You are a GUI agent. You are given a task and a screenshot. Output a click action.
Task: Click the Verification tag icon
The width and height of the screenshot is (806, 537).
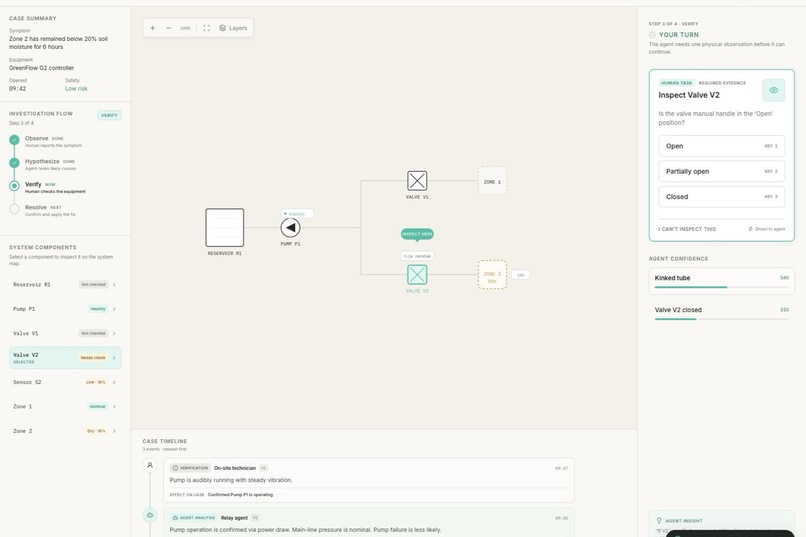pyautogui.click(x=175, y=468)
